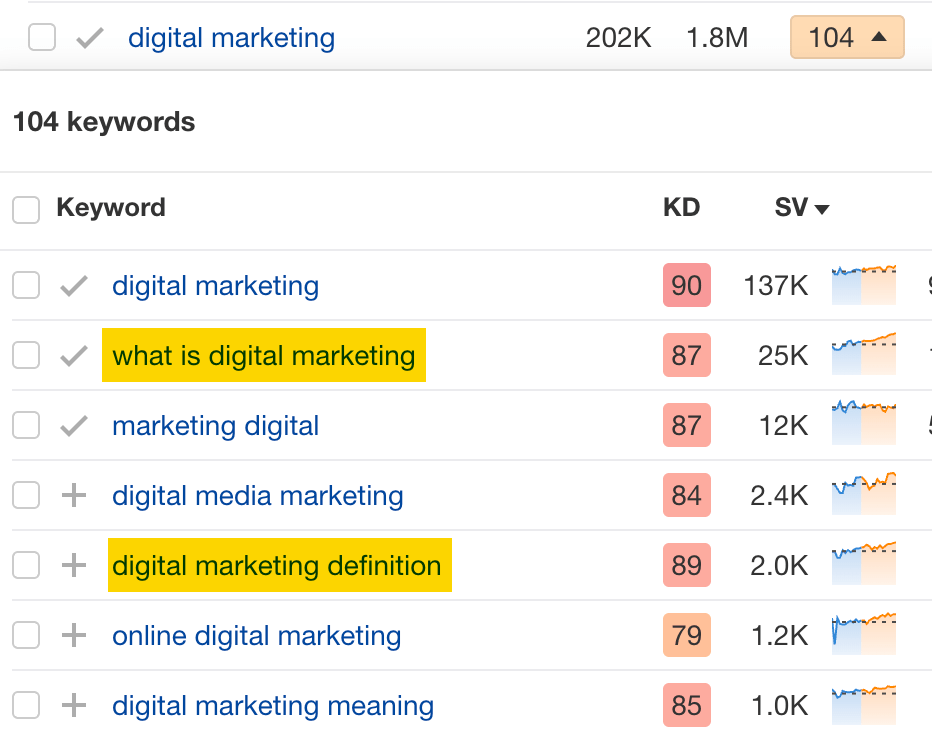Click the plus icon beside "online digital marketing"
The height and width of the screenshot is (738, 932).
[x=75, y=635]
